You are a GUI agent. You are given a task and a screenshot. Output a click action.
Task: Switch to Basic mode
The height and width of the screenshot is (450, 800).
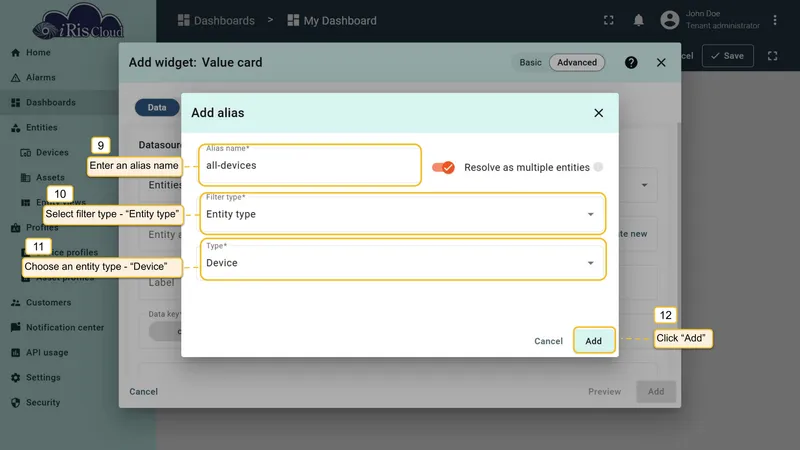point(530,62)
